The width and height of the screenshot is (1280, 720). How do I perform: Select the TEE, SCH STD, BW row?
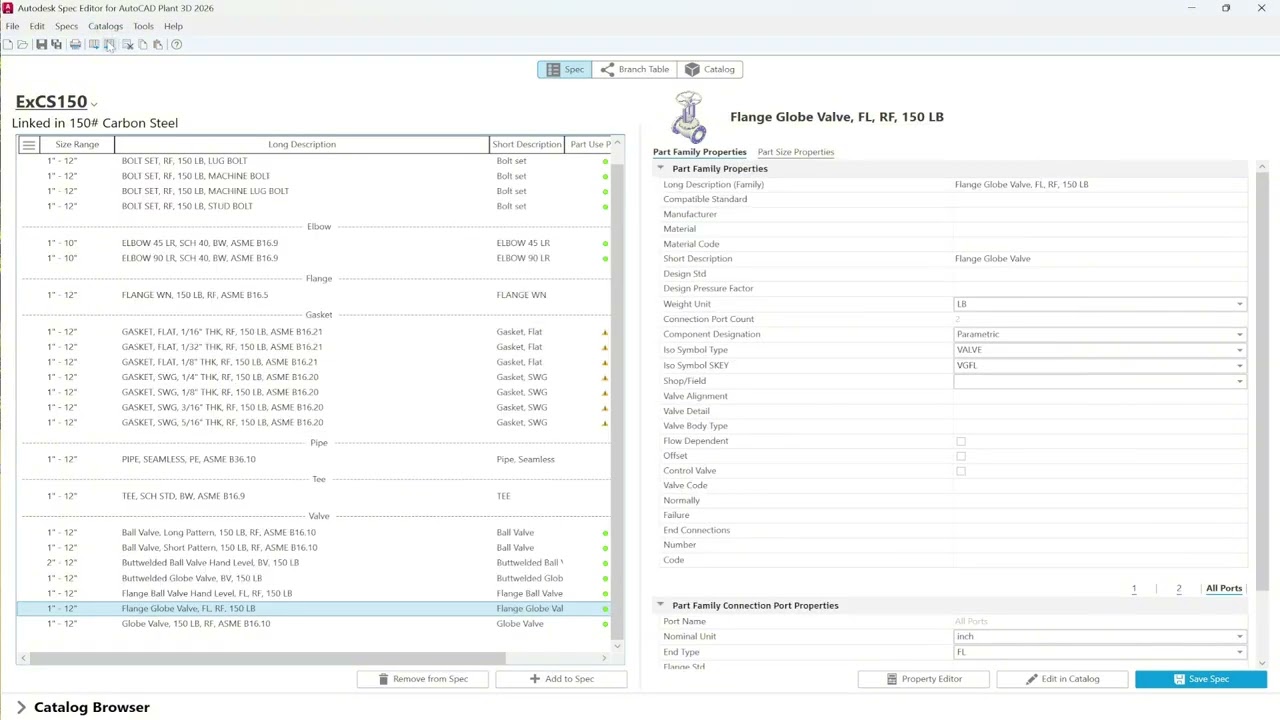point(313,496)
